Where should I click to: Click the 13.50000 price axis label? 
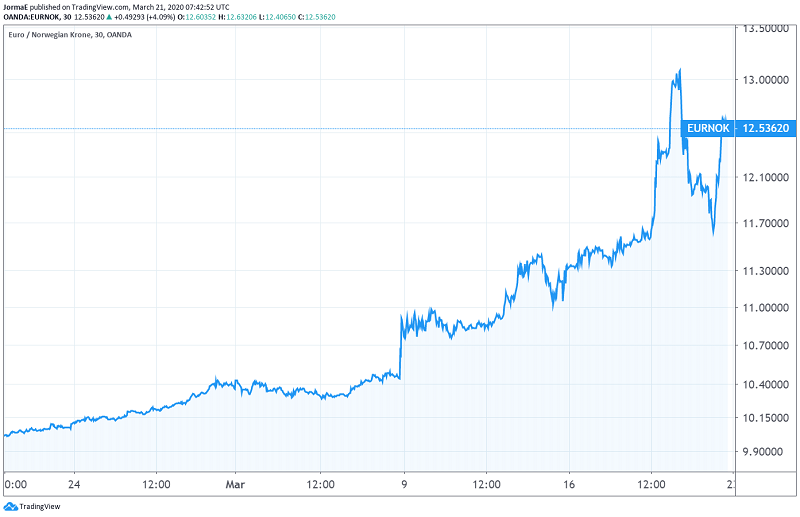(x=762, y=29)
